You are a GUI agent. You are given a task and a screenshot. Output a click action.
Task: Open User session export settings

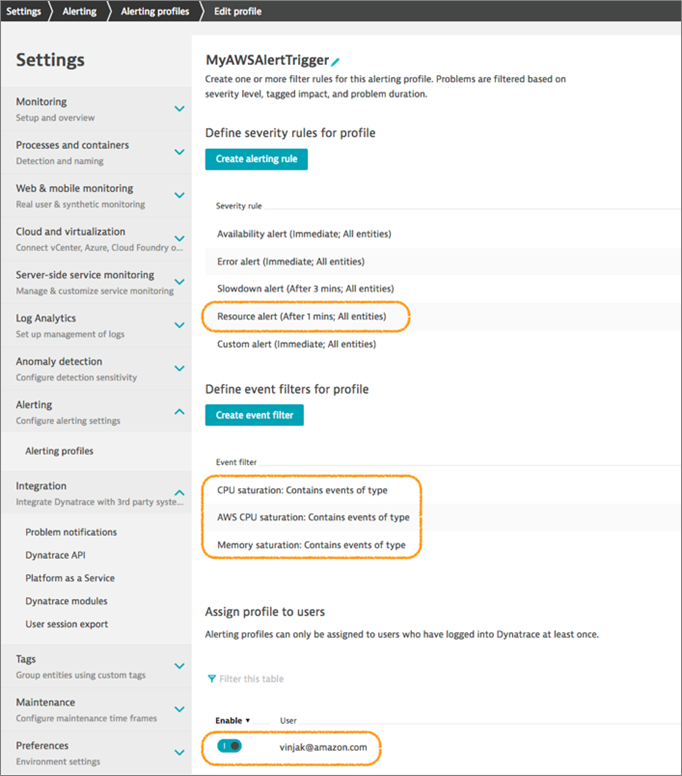tap(67, 624)
